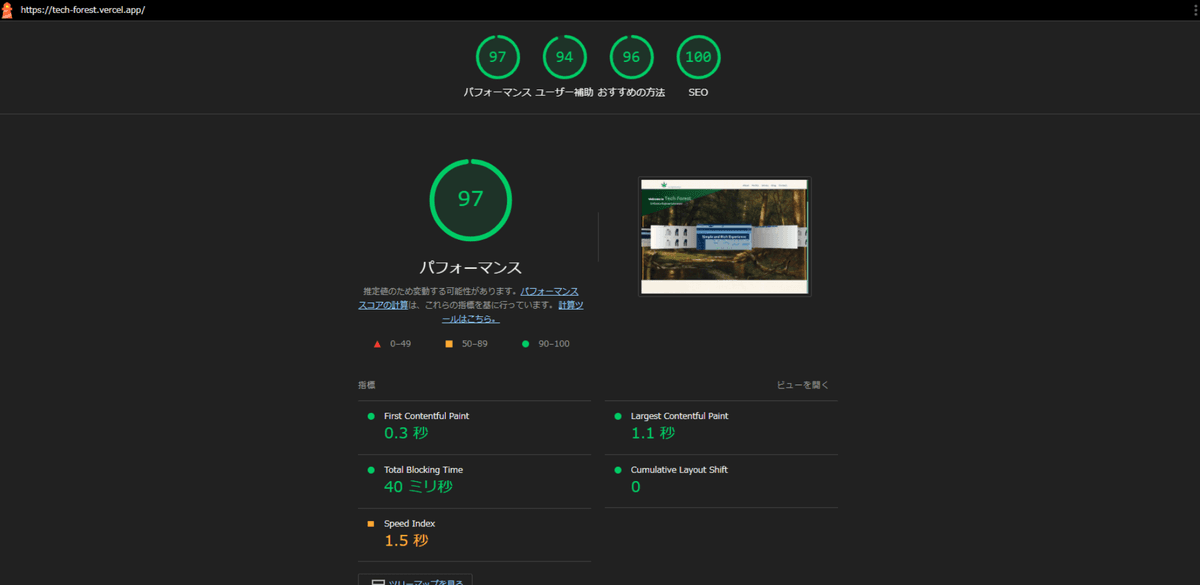The image size is (1200, 585).
Task: Click the ツリーマップを見る button
Action: click(414, 581)
